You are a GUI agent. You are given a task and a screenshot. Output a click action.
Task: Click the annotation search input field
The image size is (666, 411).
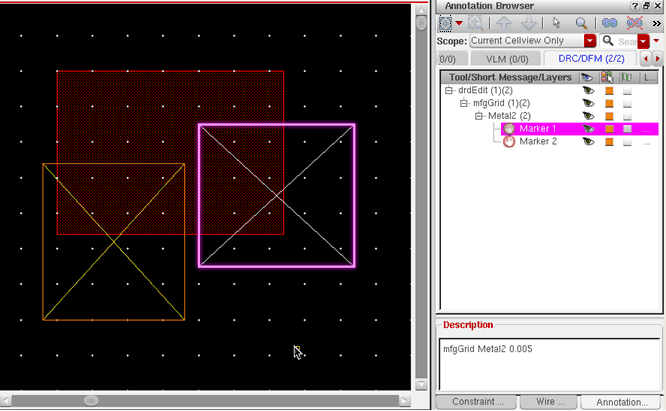tap(626, 41)
